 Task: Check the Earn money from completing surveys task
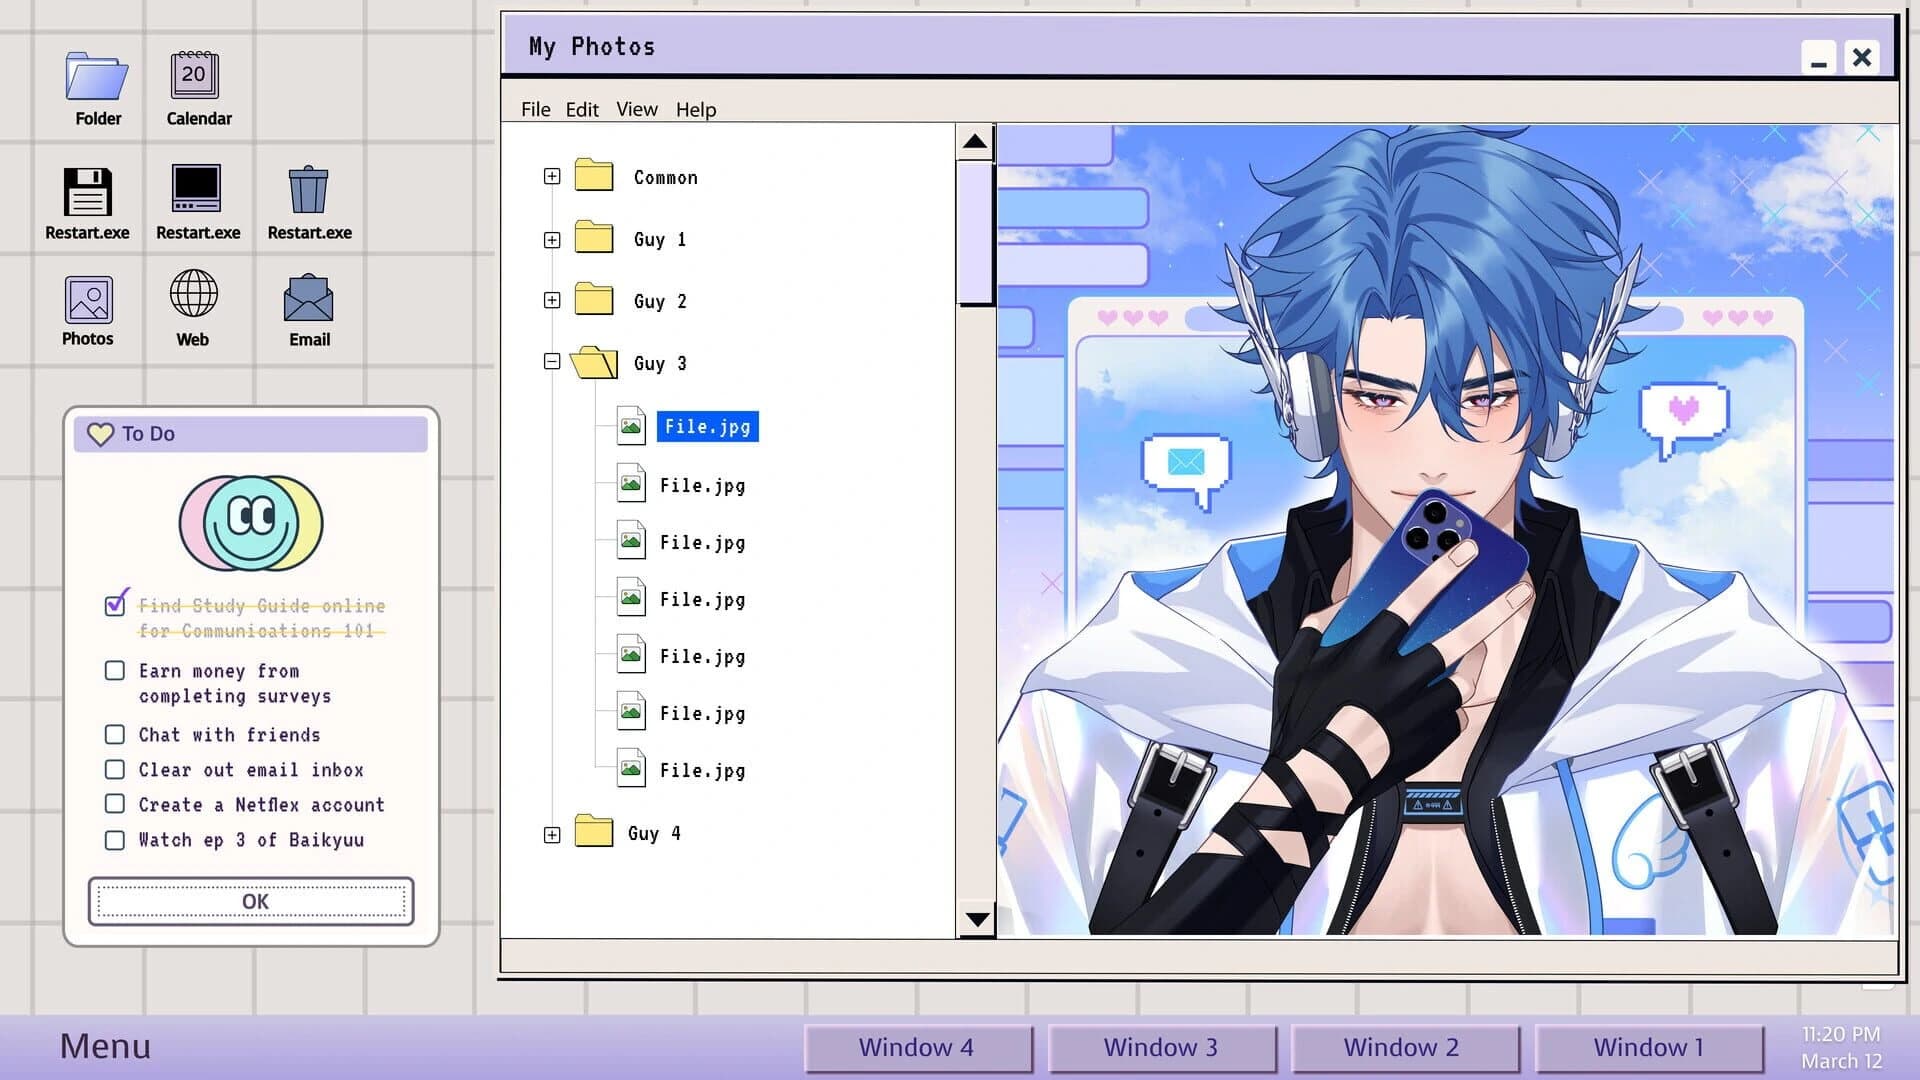coord(115,671)
